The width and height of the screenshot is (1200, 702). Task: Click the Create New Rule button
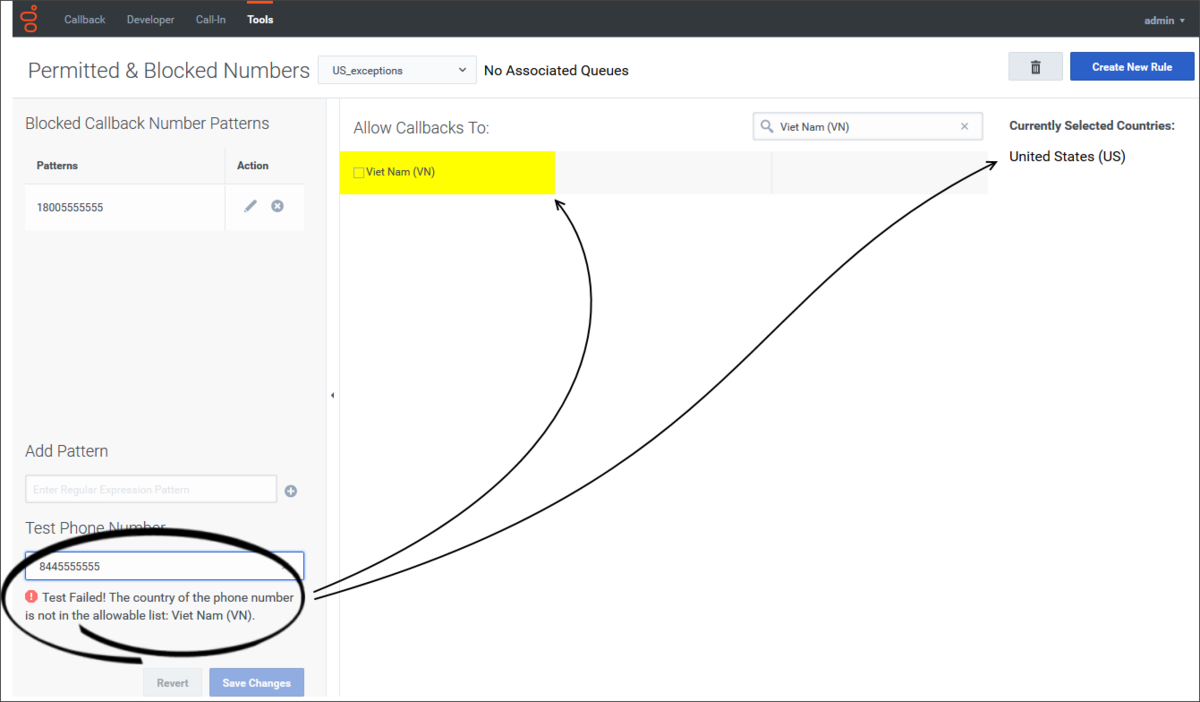pos(1132,67)
